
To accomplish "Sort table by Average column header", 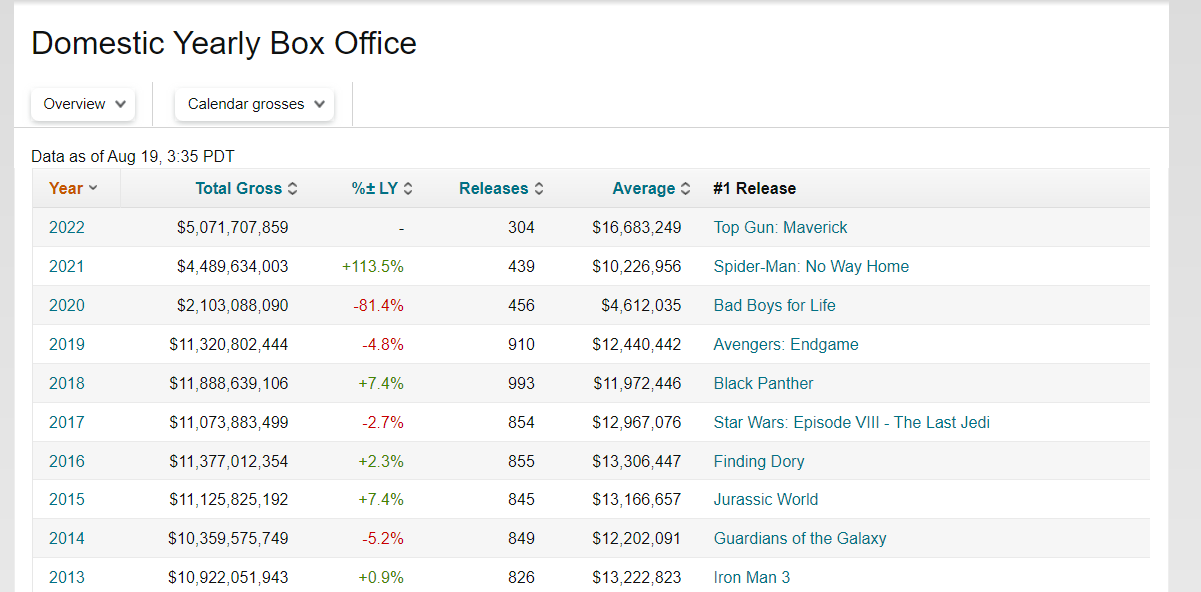I will pos(651,188).
